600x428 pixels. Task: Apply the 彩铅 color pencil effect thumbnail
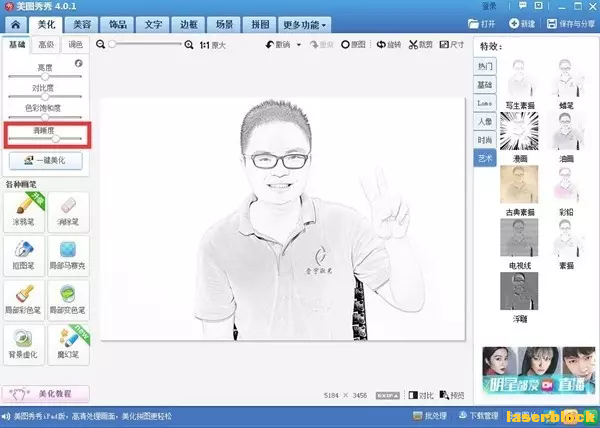[x=566, y=184]
